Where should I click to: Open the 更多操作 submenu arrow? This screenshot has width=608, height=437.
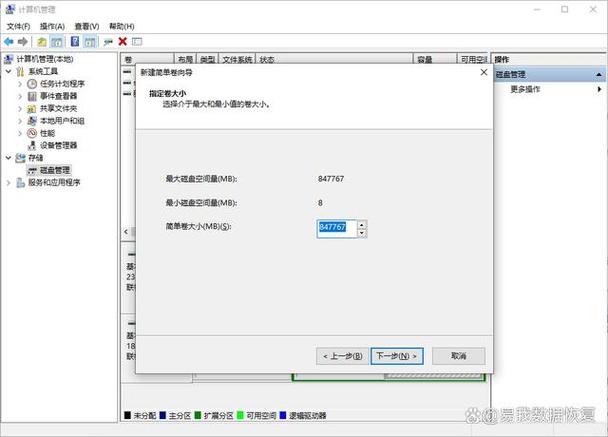(x=599, y=89)
